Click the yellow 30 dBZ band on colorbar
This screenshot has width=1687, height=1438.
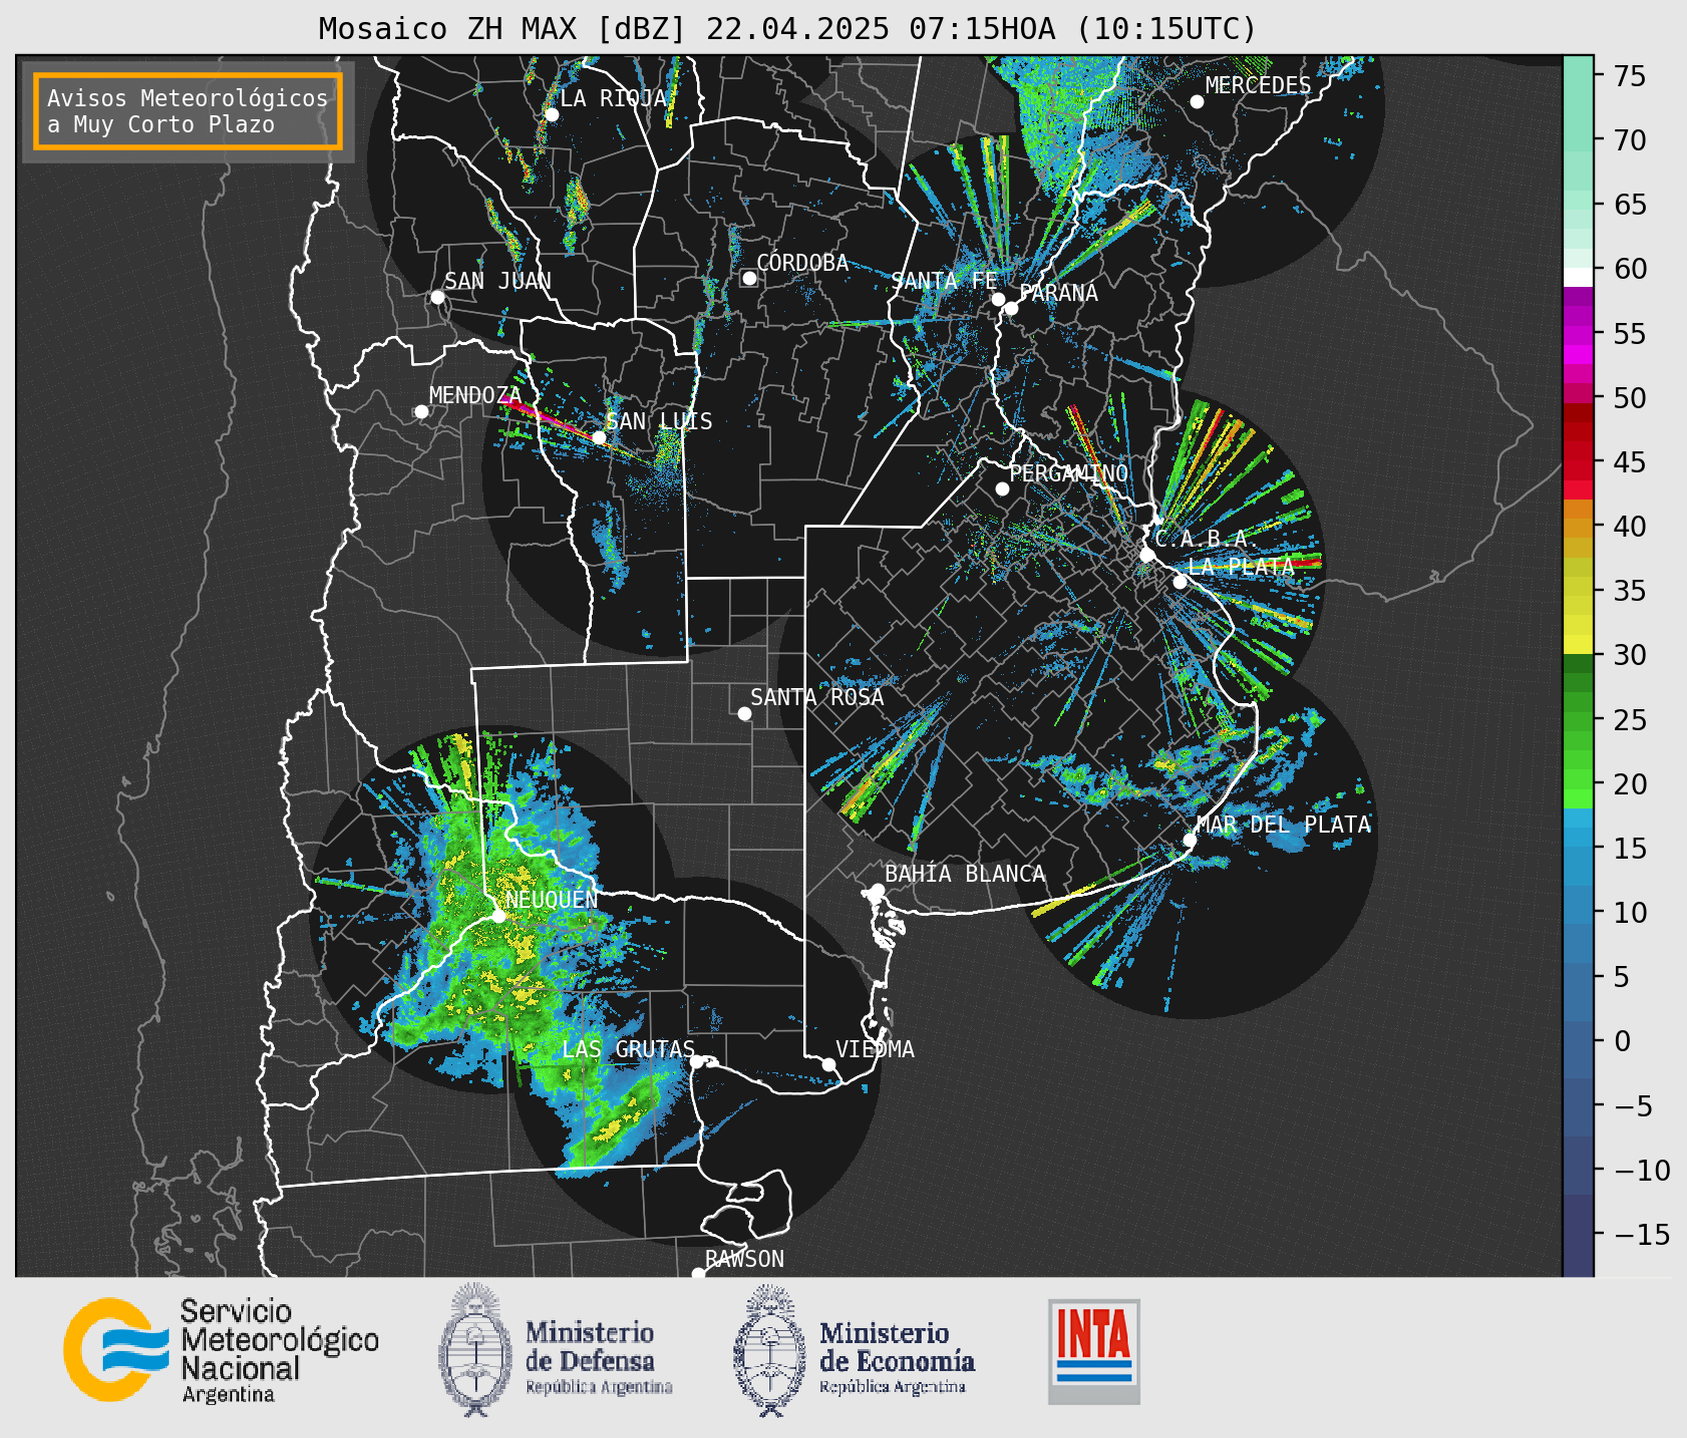(x=1578, y=645)
